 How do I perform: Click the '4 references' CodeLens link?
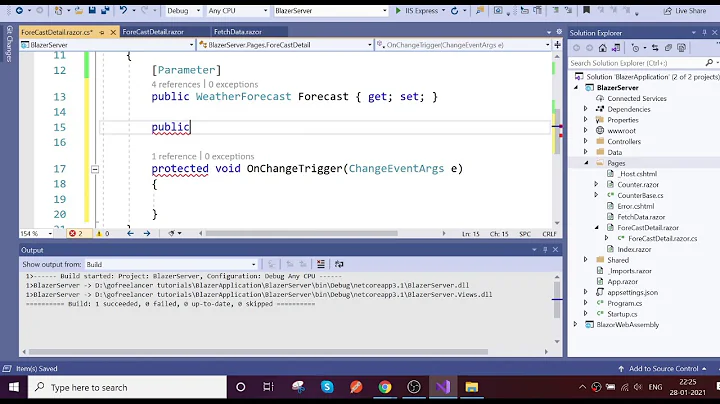[175, 84]
